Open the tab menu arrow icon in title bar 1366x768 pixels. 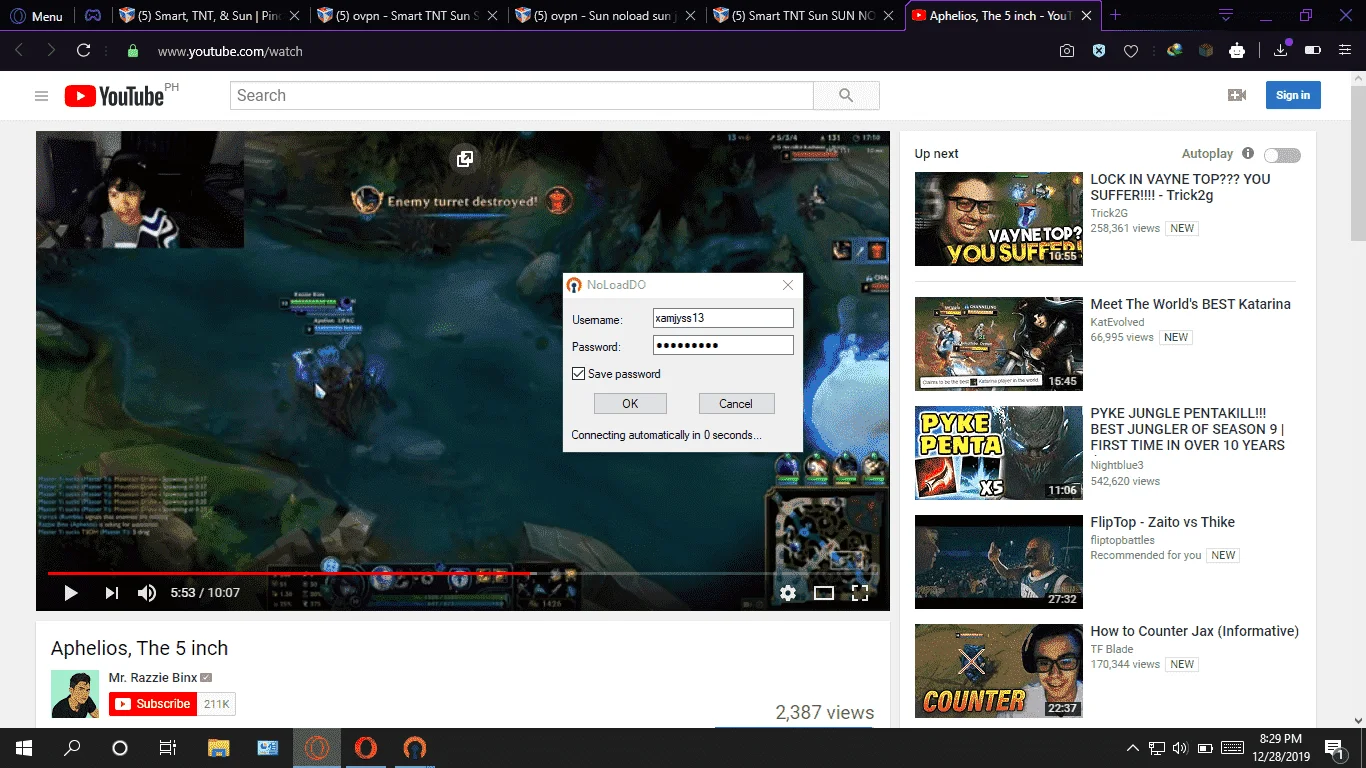[x=1226, y=16]
